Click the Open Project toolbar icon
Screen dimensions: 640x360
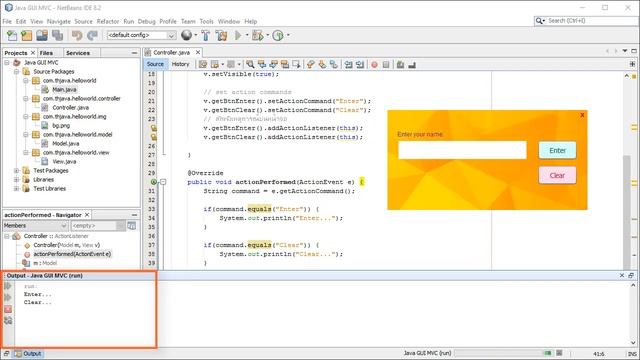42,36
